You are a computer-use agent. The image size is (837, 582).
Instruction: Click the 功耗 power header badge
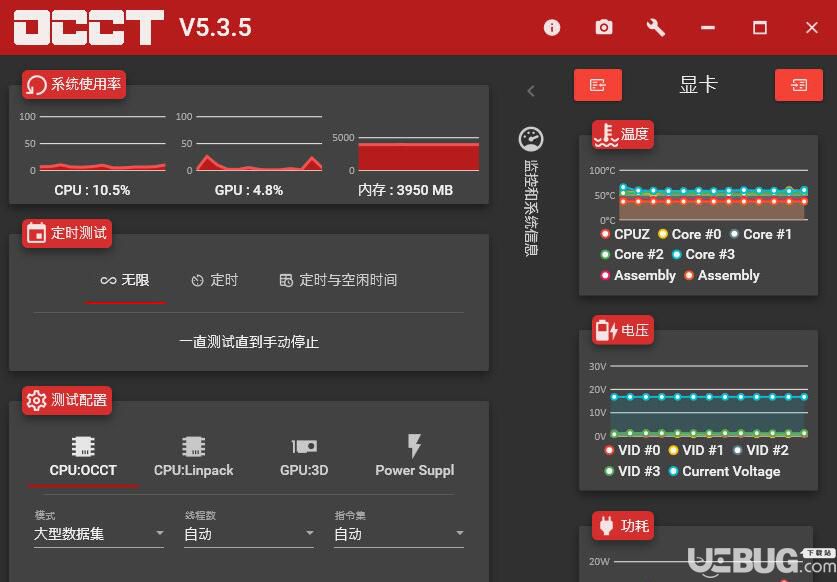pos(622,525)
